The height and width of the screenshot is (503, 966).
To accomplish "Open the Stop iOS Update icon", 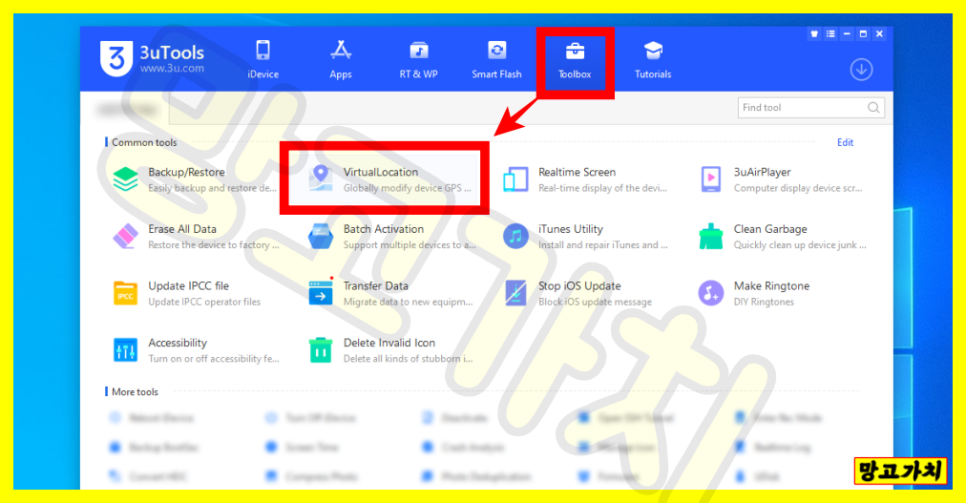I will coord(516,293).
